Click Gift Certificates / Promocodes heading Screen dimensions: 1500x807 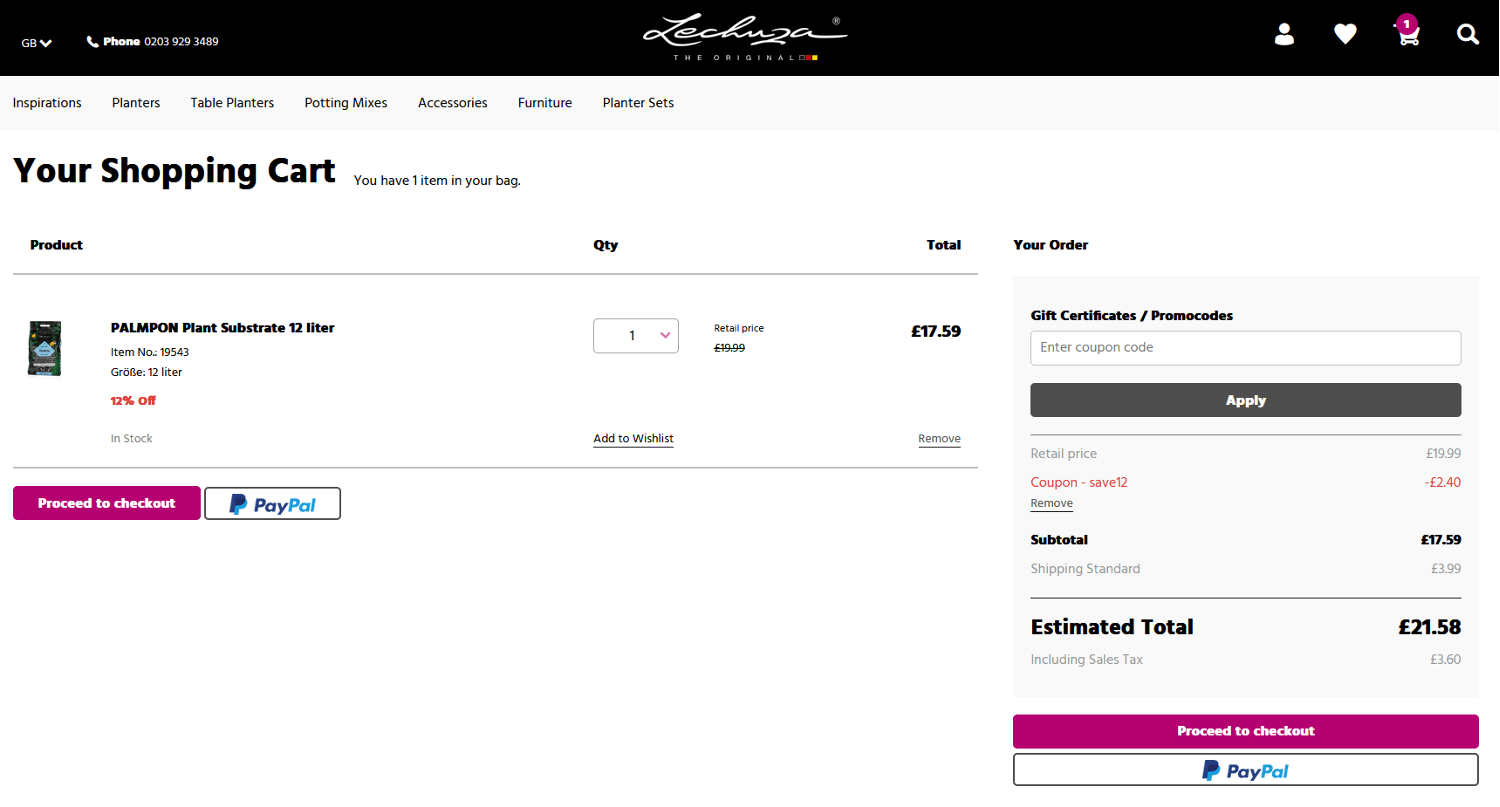pos(1132,315)
